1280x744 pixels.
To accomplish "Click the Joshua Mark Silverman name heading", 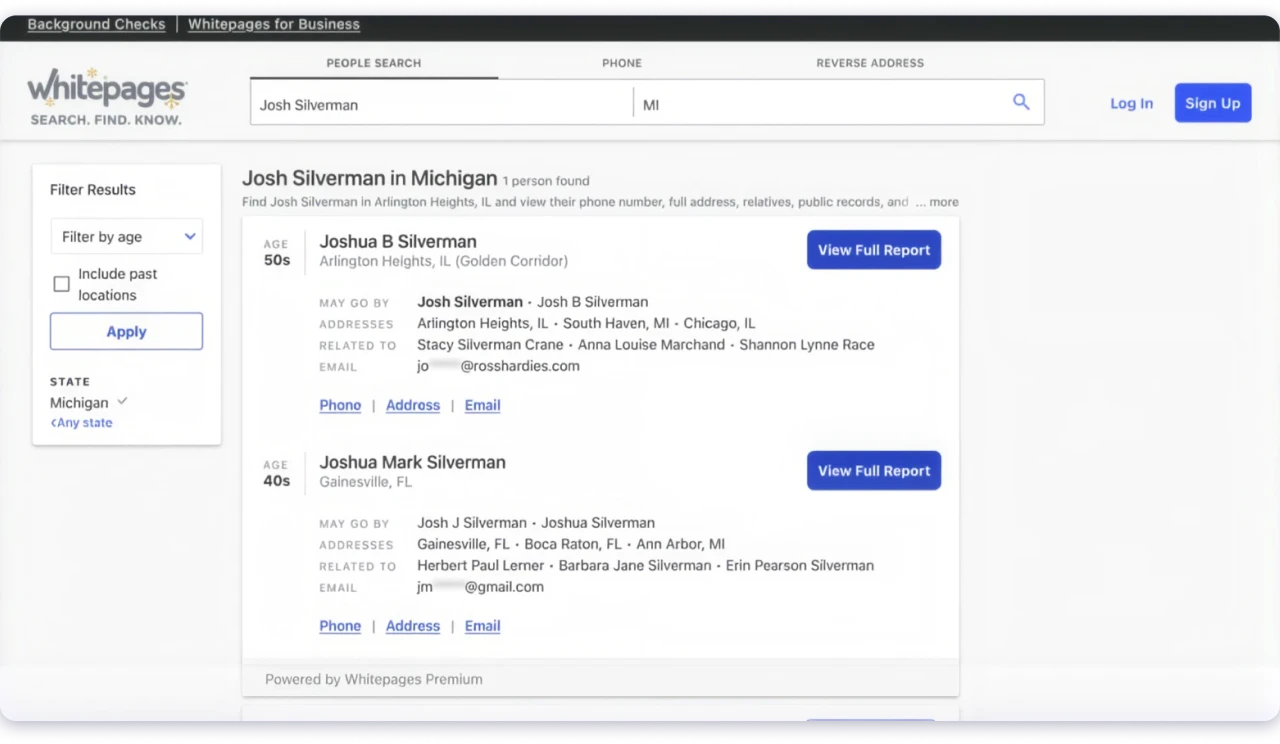I will coord(412,462).
